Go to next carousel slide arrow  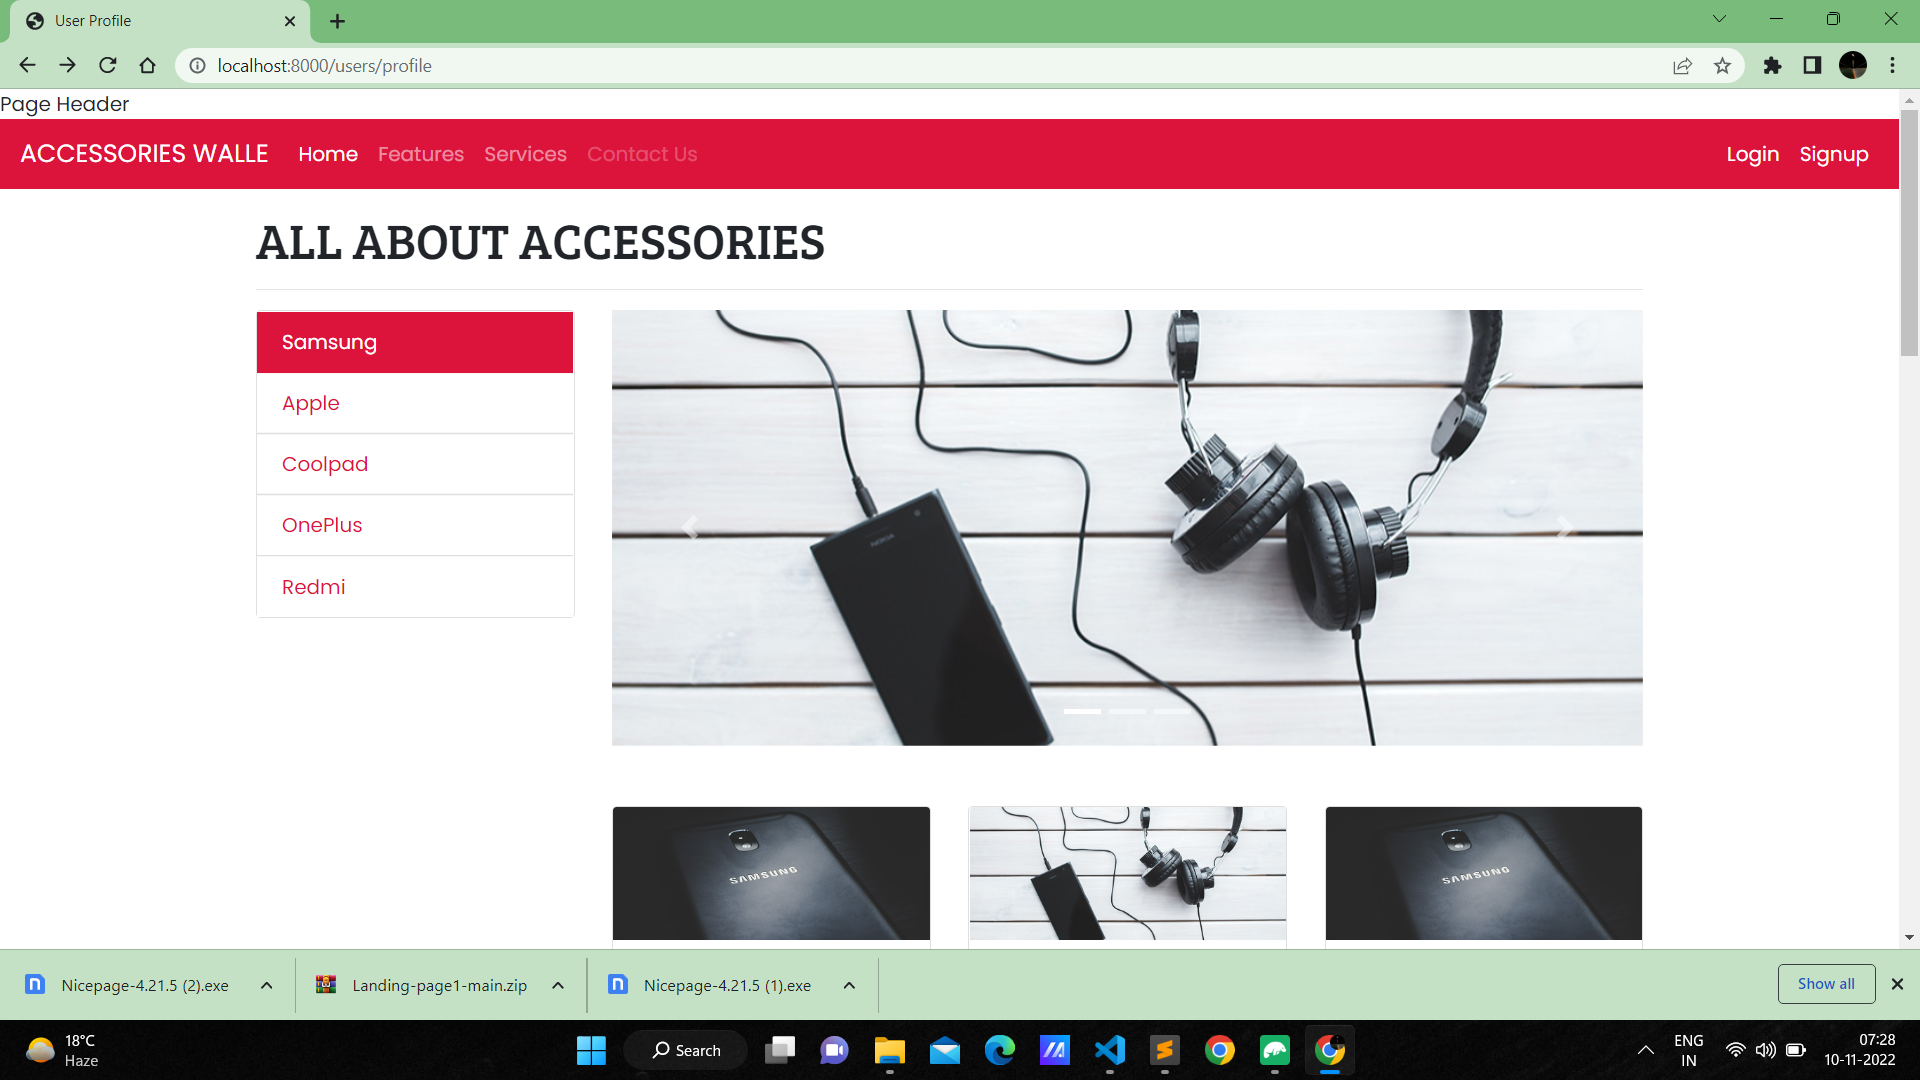(1564, 528)
